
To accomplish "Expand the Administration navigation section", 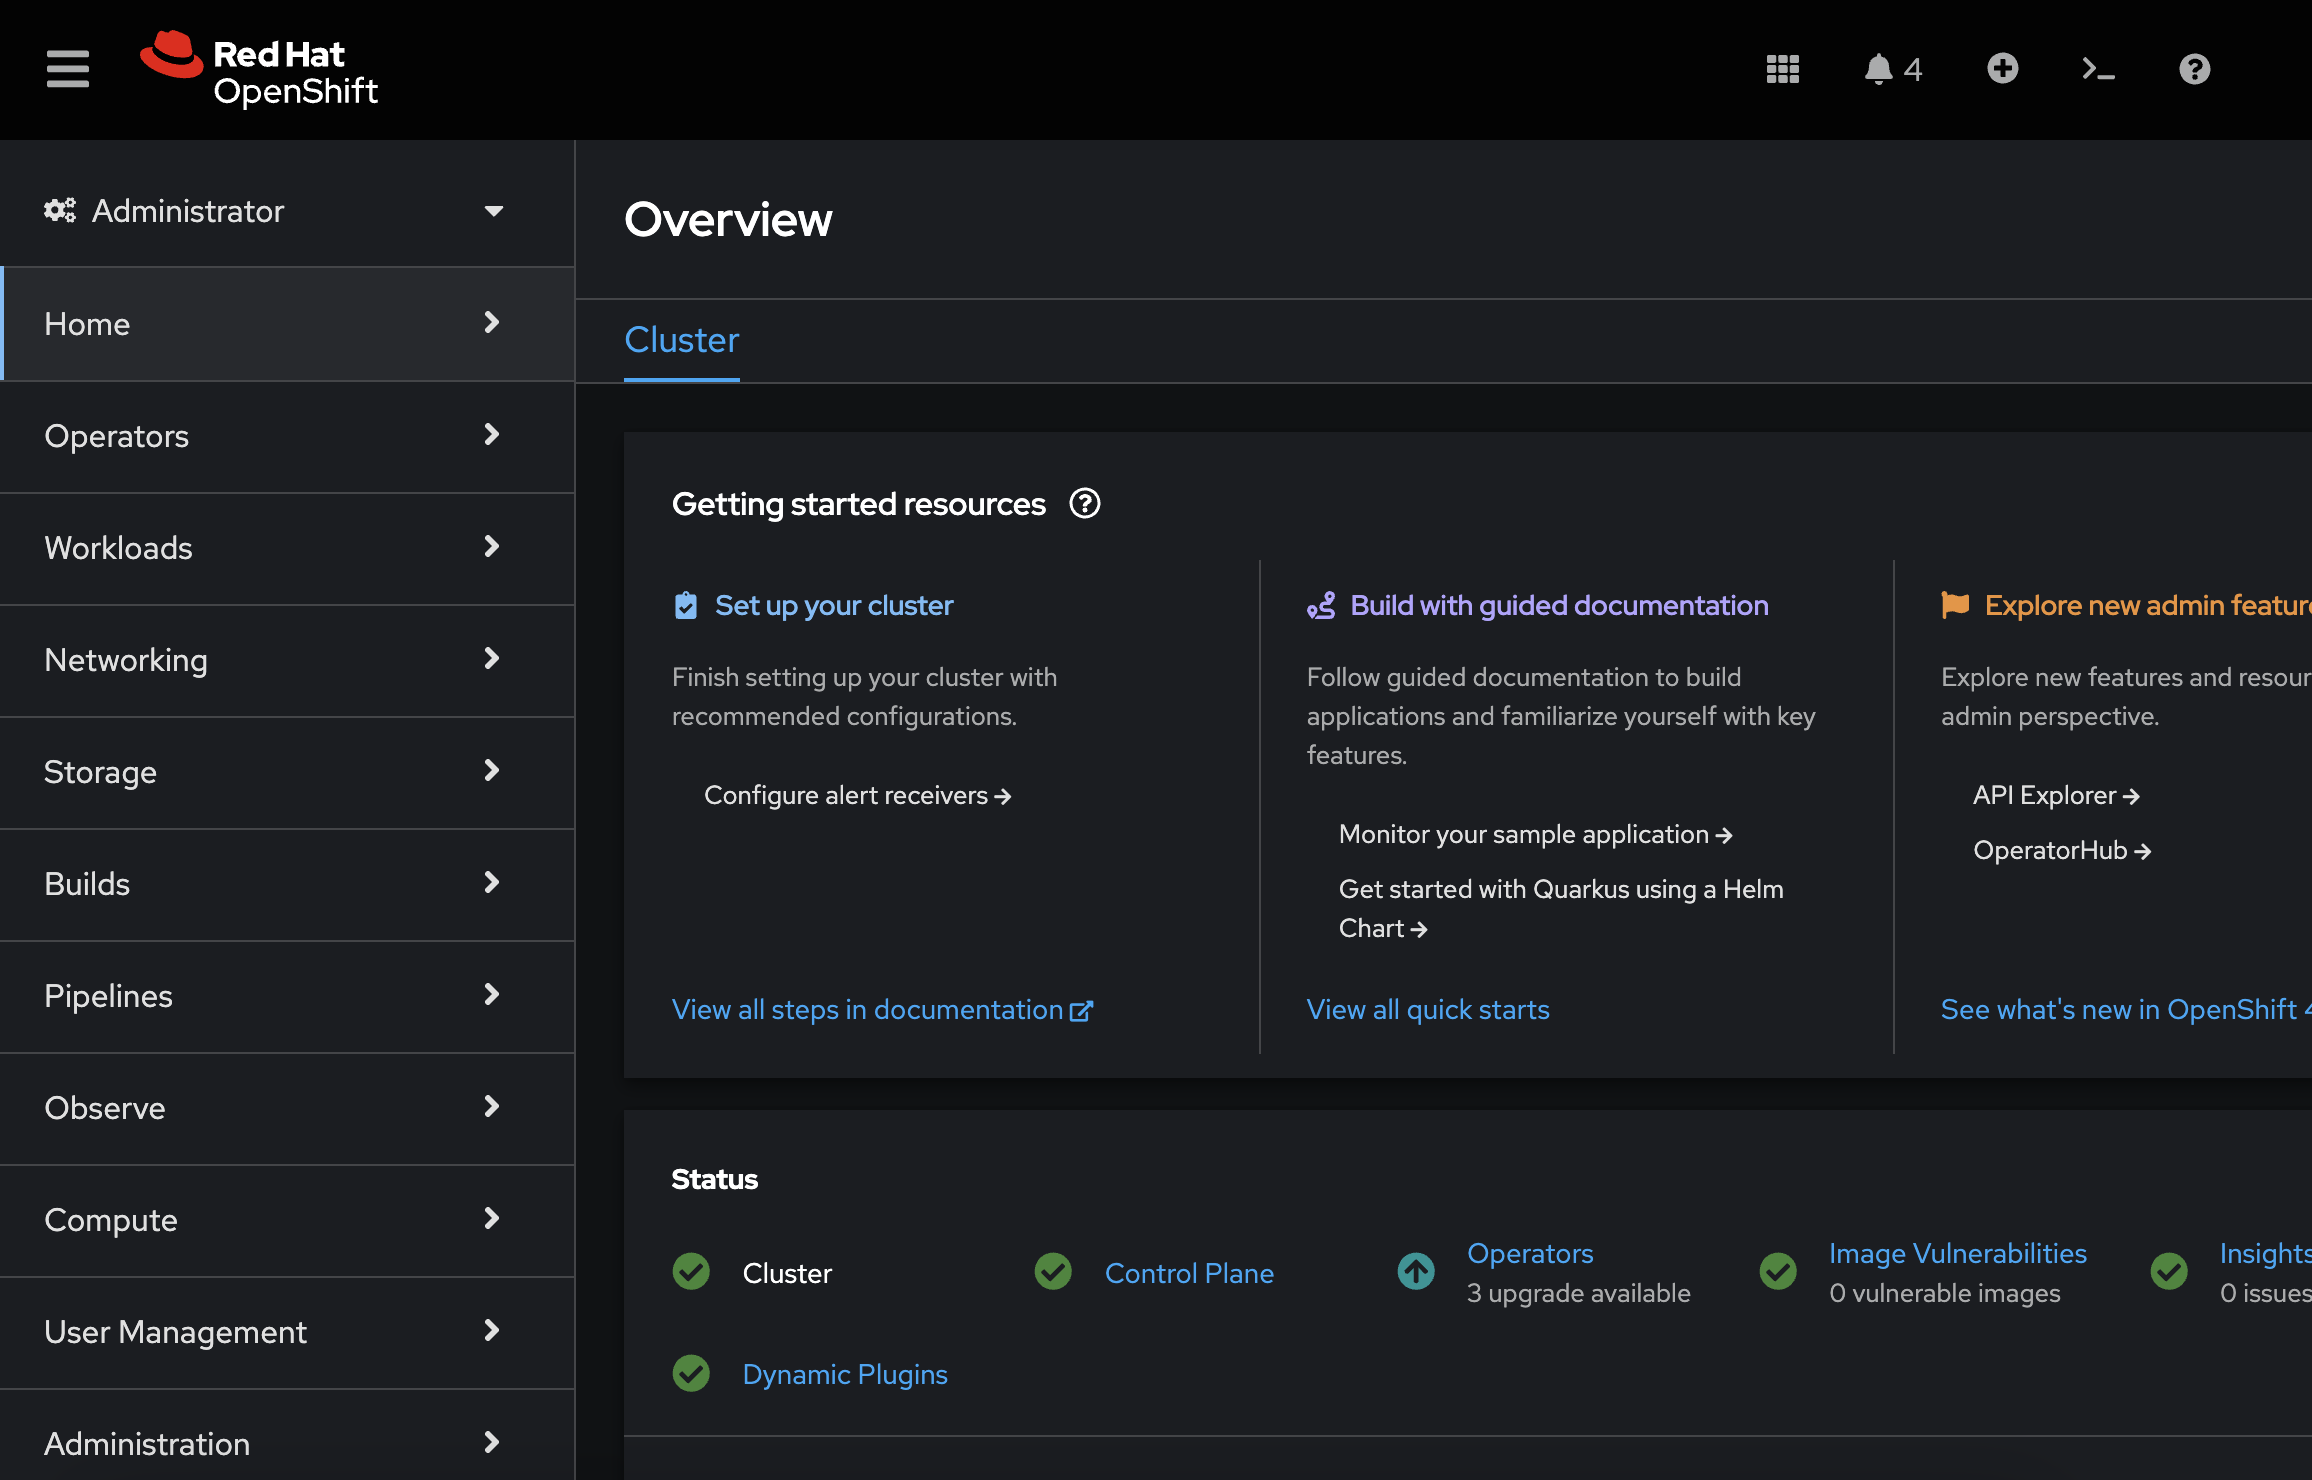I will [287, 1435].
